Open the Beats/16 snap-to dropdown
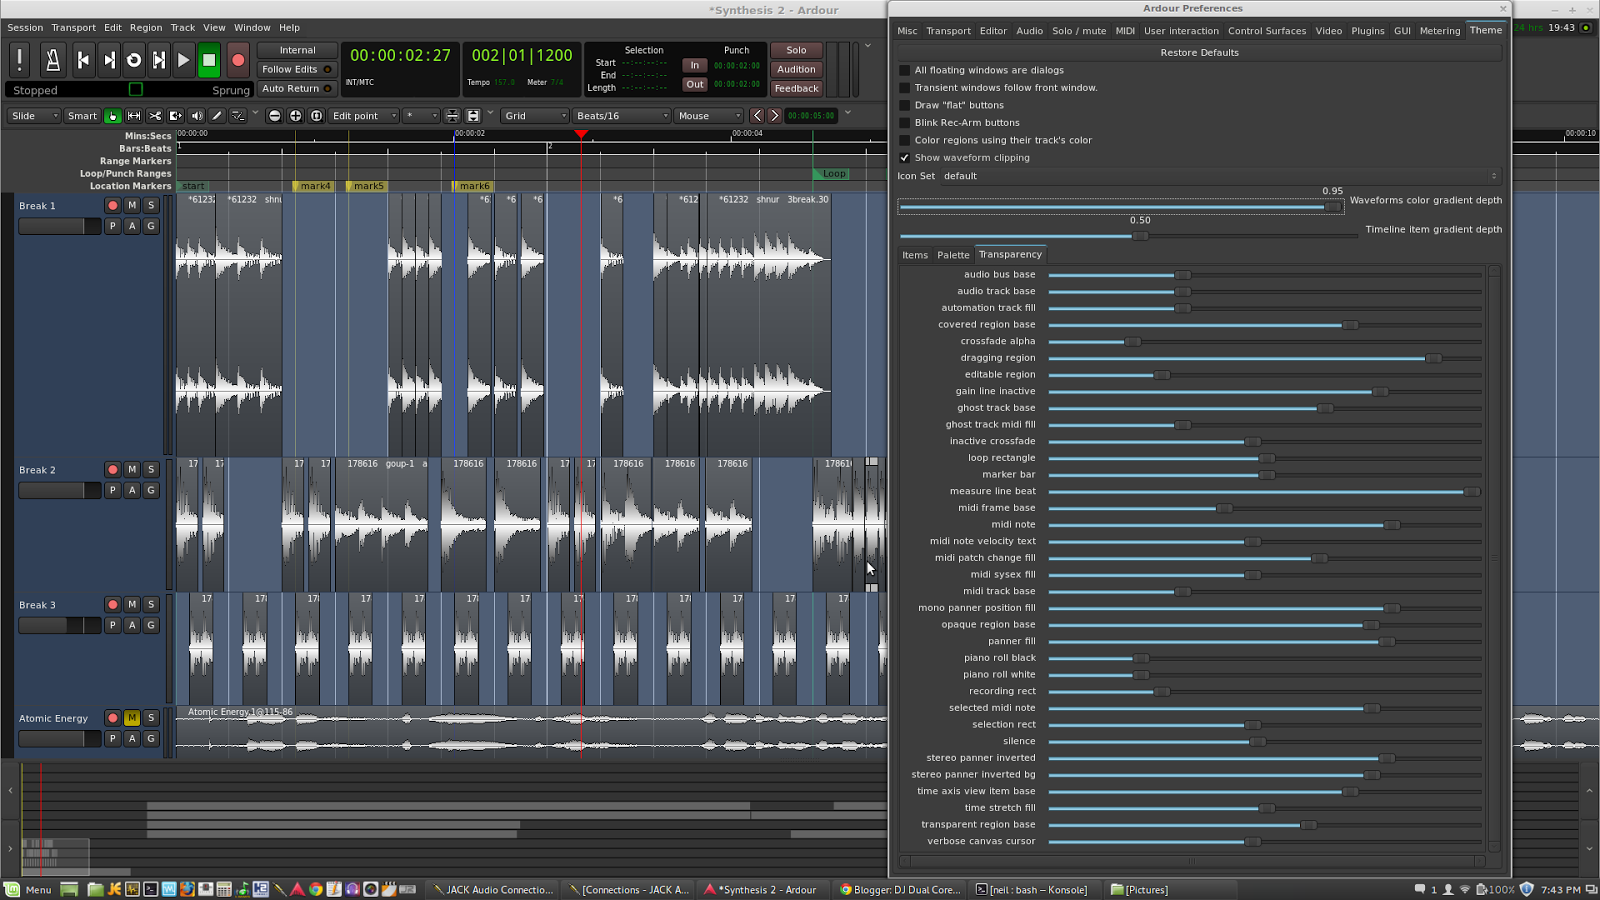1600x900 pixels. click(622, 116)
